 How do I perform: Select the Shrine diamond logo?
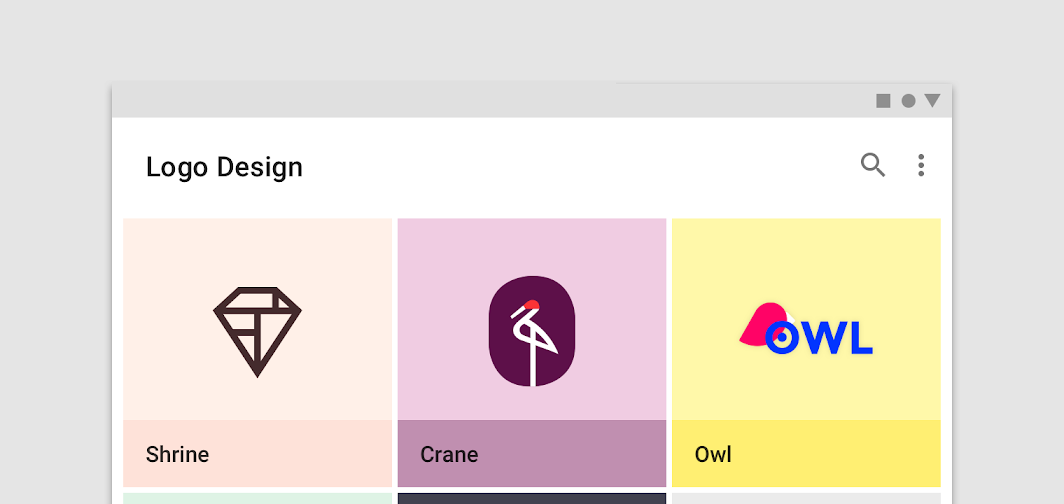tap(257, 332)
